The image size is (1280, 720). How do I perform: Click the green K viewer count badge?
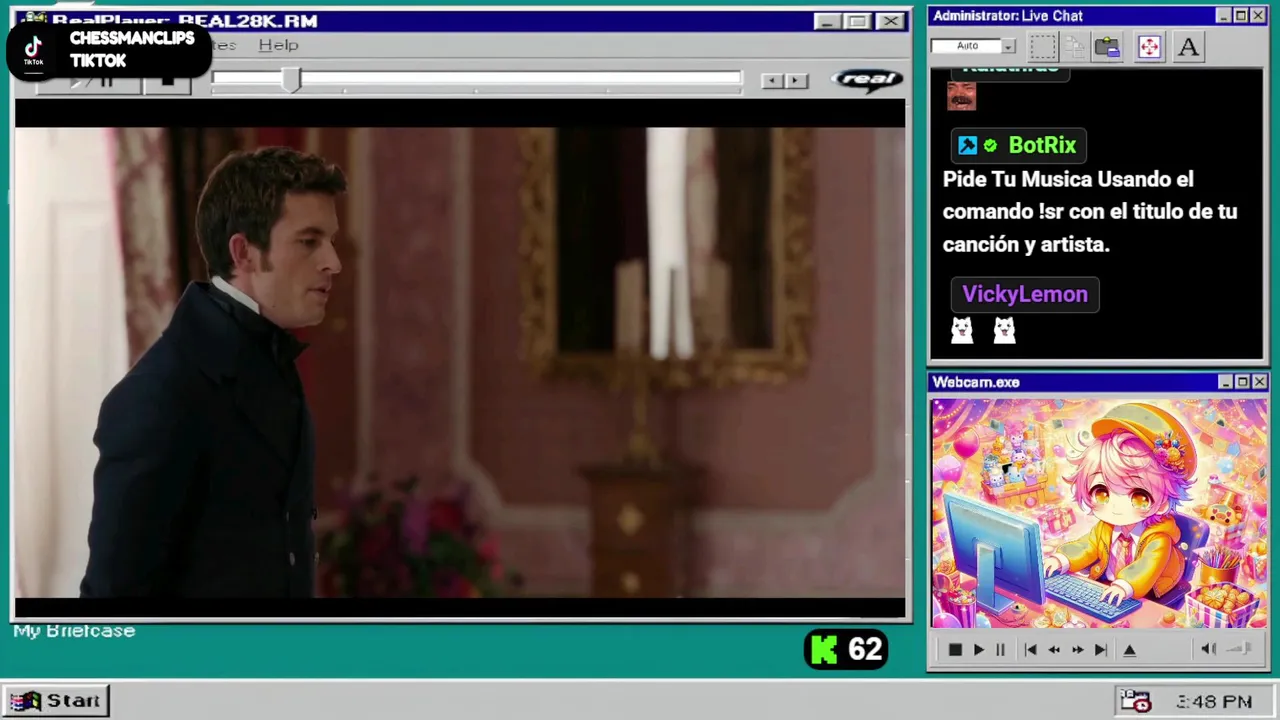(x=845, y=650)
